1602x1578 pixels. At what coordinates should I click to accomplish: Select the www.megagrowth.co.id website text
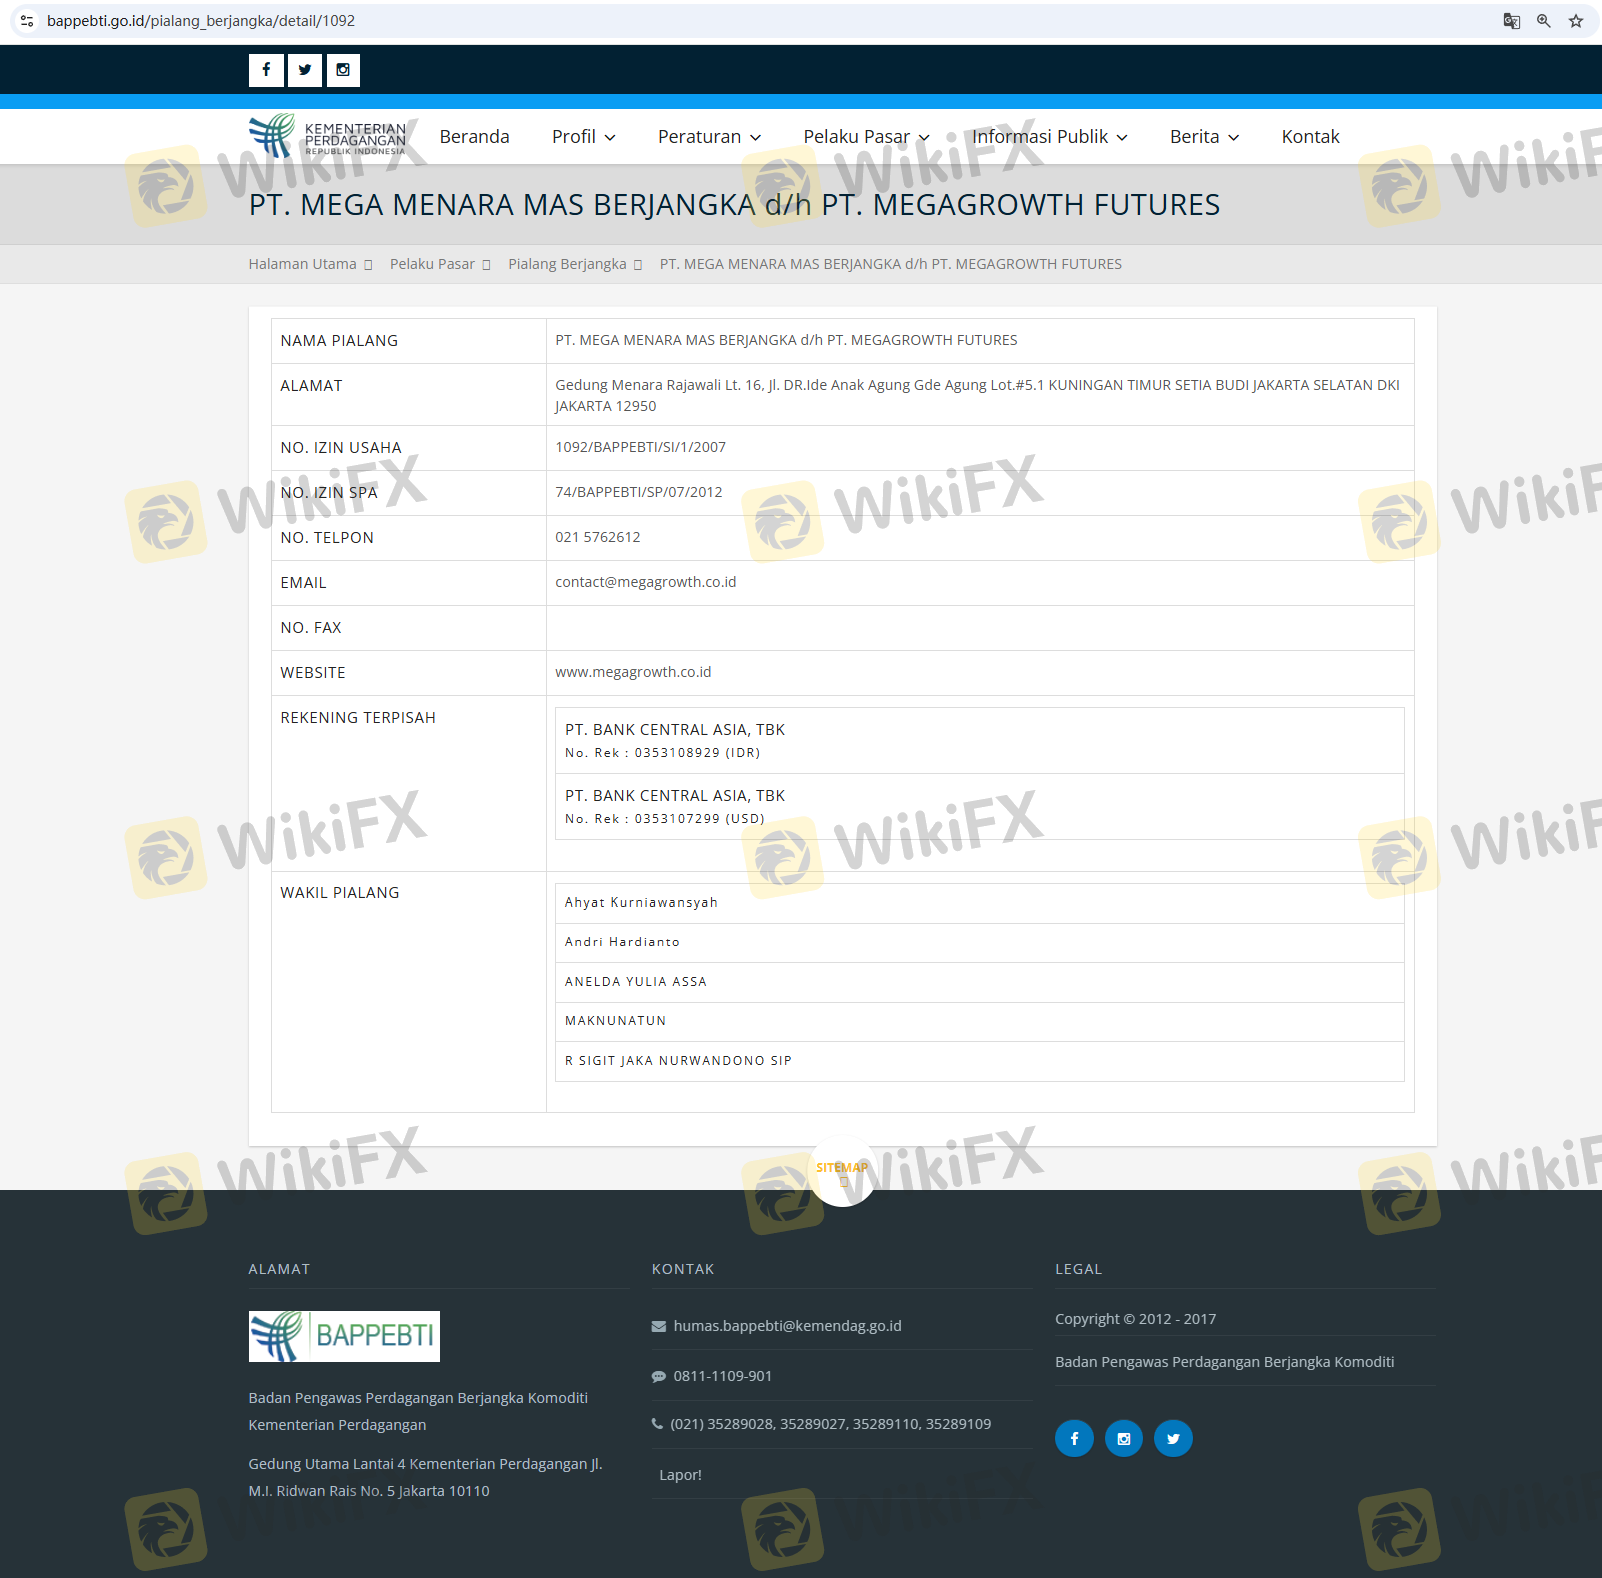click(x=634, y=672)
